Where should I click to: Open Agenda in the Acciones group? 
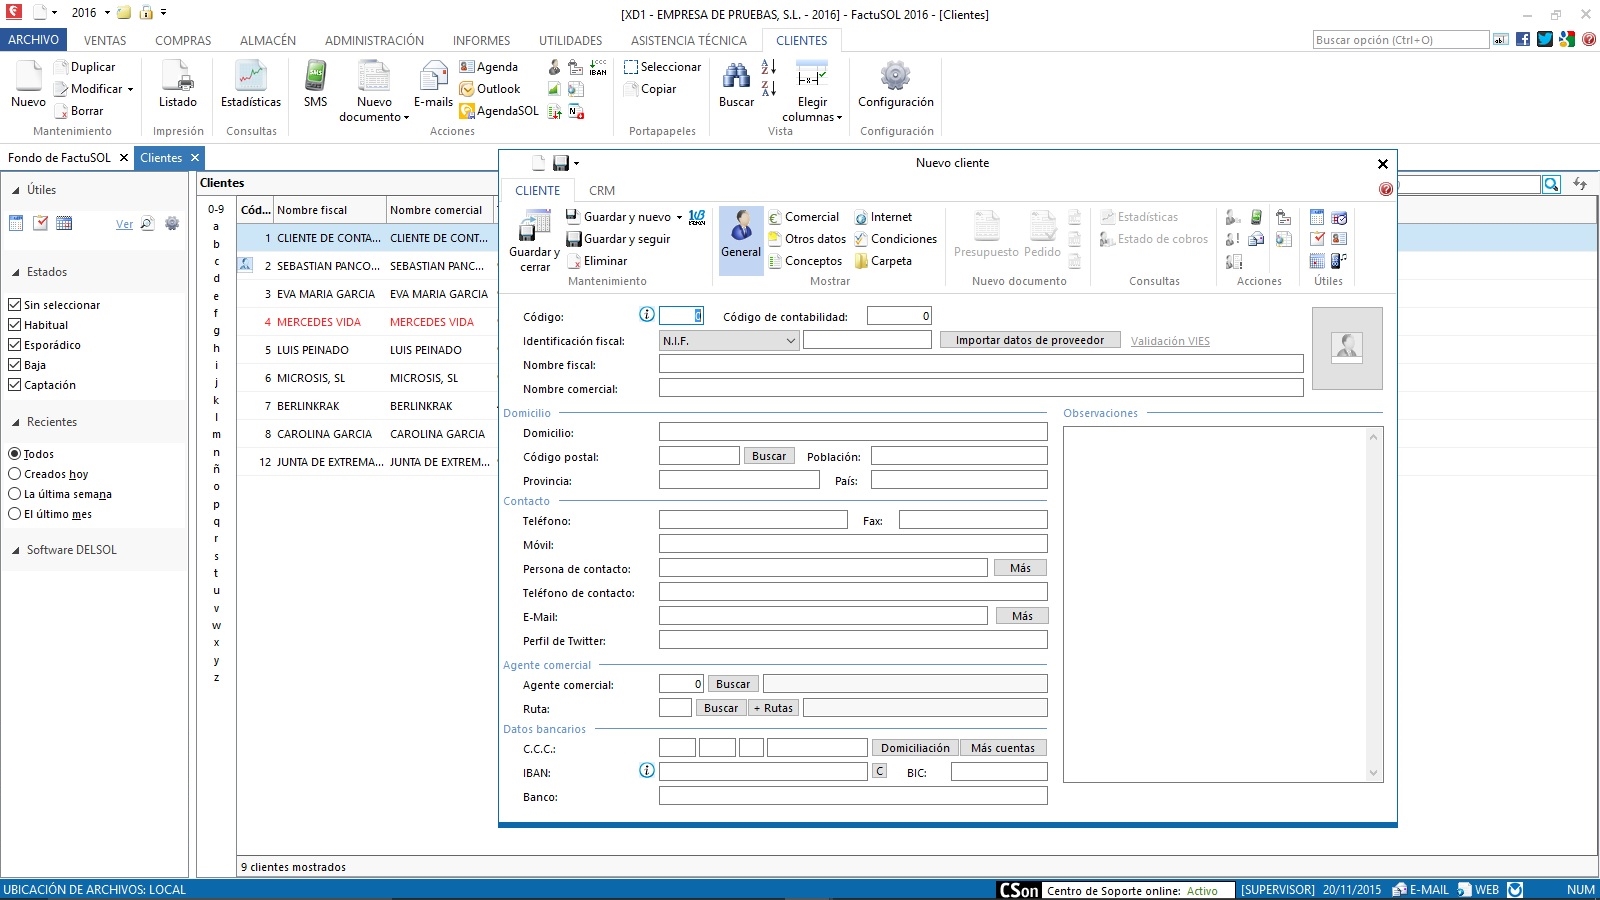(488, 67)
